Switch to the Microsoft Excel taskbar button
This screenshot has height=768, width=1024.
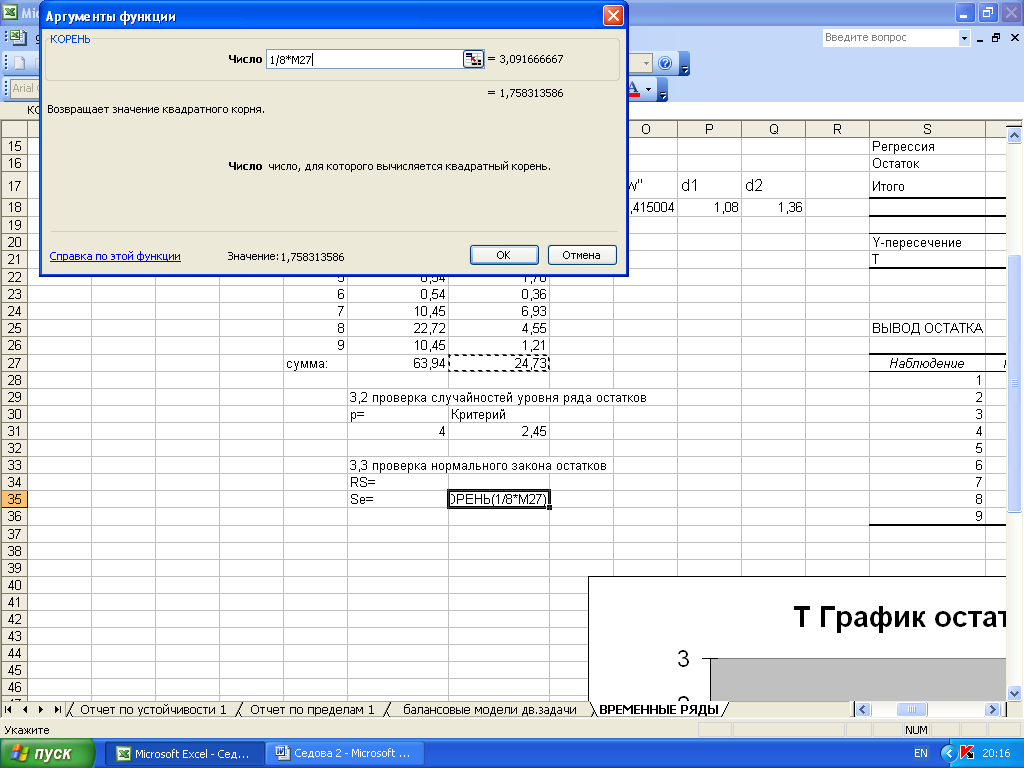pyautogui.click(x=185, y=754)
